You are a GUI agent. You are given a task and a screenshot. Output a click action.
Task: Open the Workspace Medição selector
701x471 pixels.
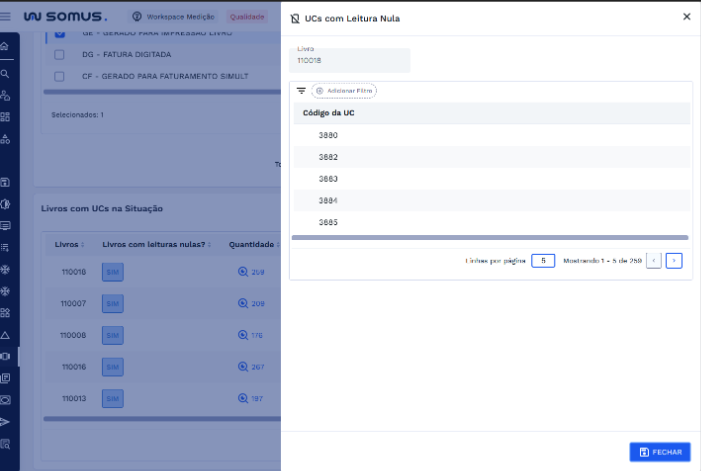tap(173, 17)
